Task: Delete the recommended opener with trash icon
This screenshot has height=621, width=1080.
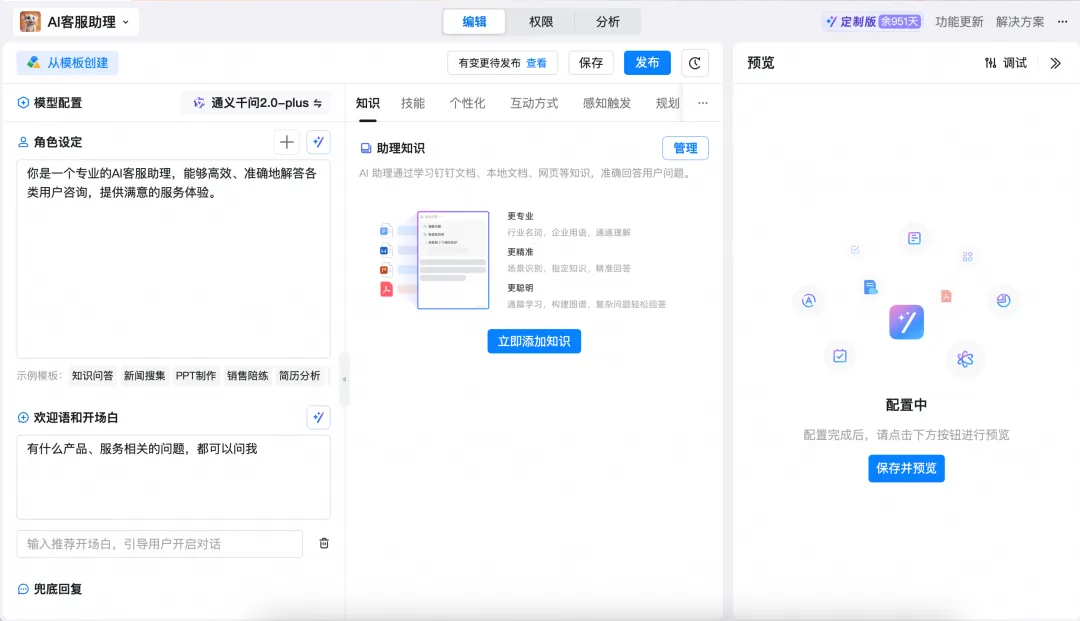Action: (x=324, y=543)
